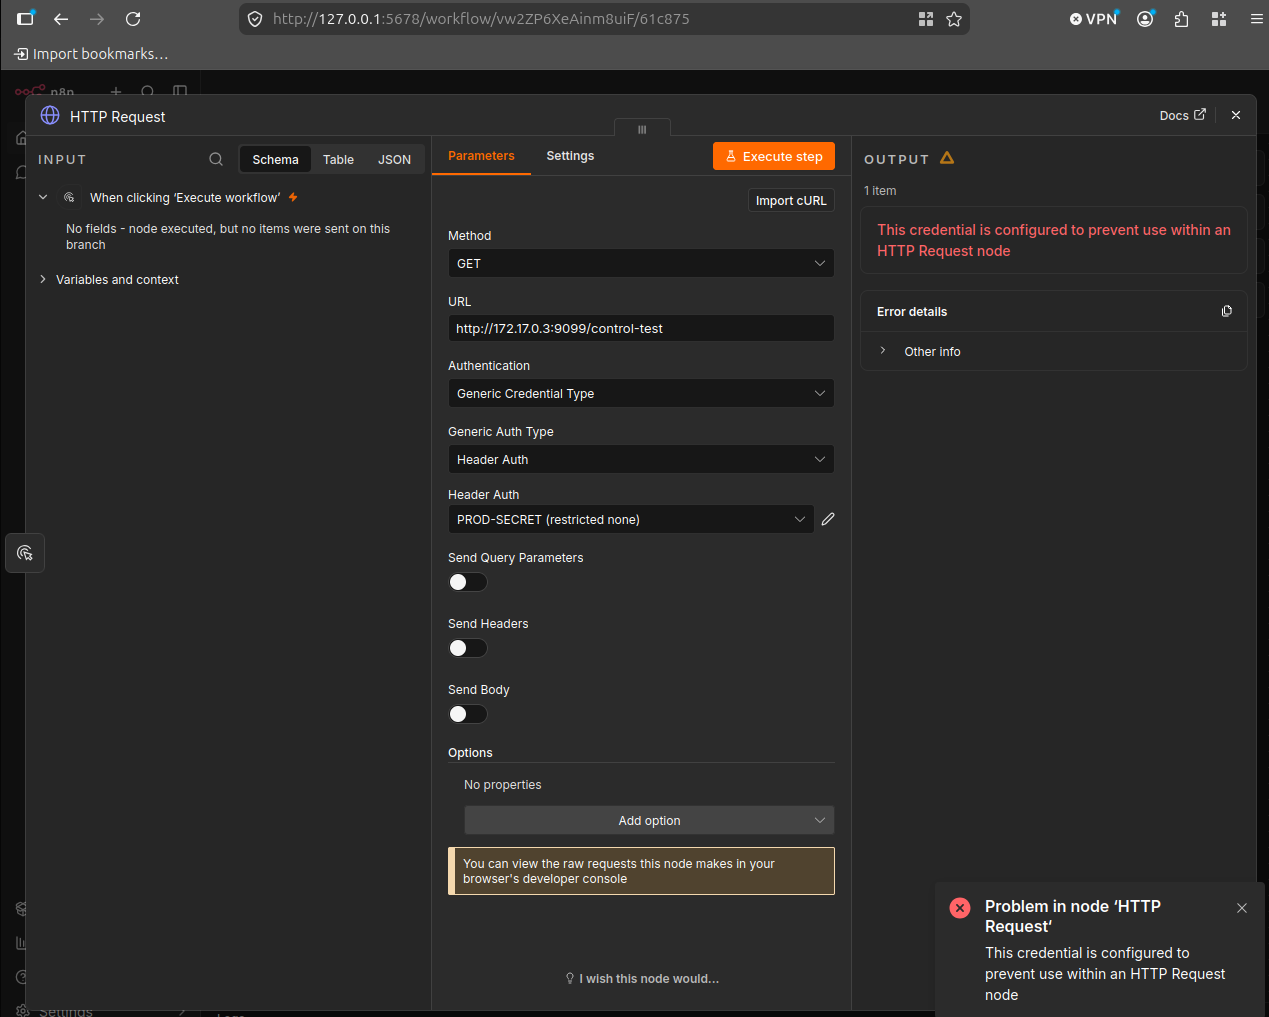Screen dimensions: 1269x1017
Task: Enable the Send Headers switch
Action: (x=467, y=648)
